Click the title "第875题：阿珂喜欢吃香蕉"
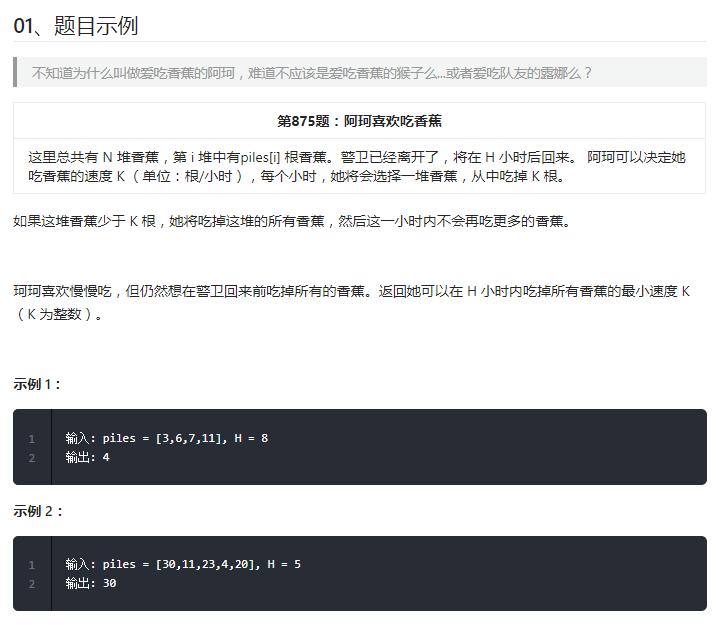This screenshot has width=716, height=625. coord(359,121)
